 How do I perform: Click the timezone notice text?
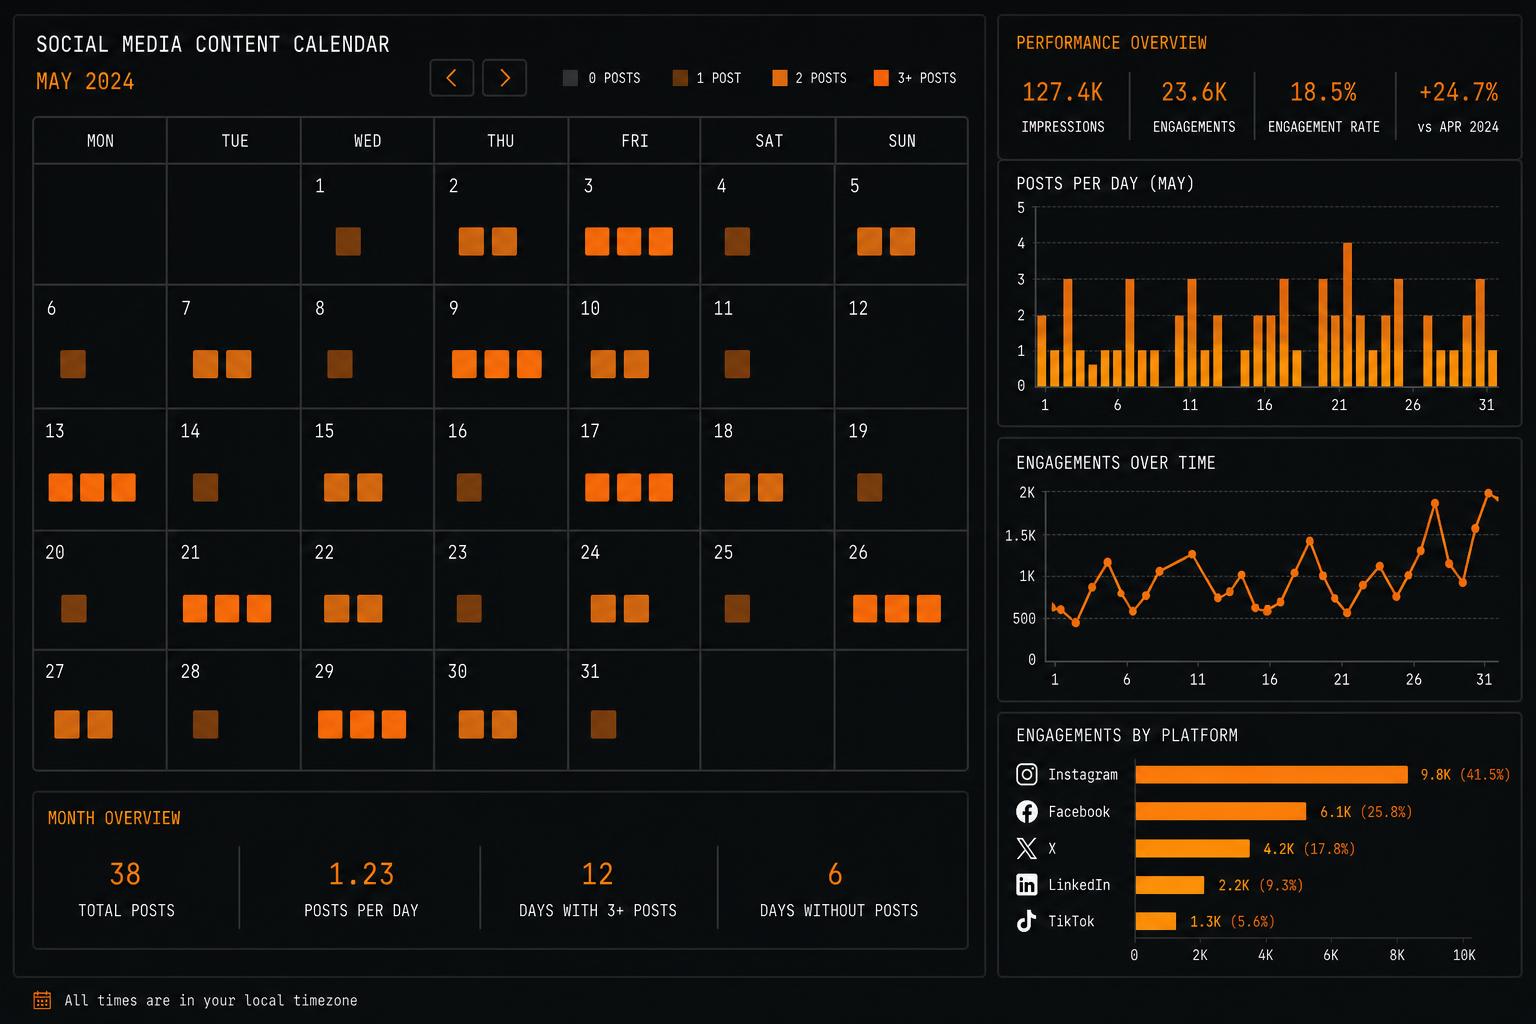211,1000
